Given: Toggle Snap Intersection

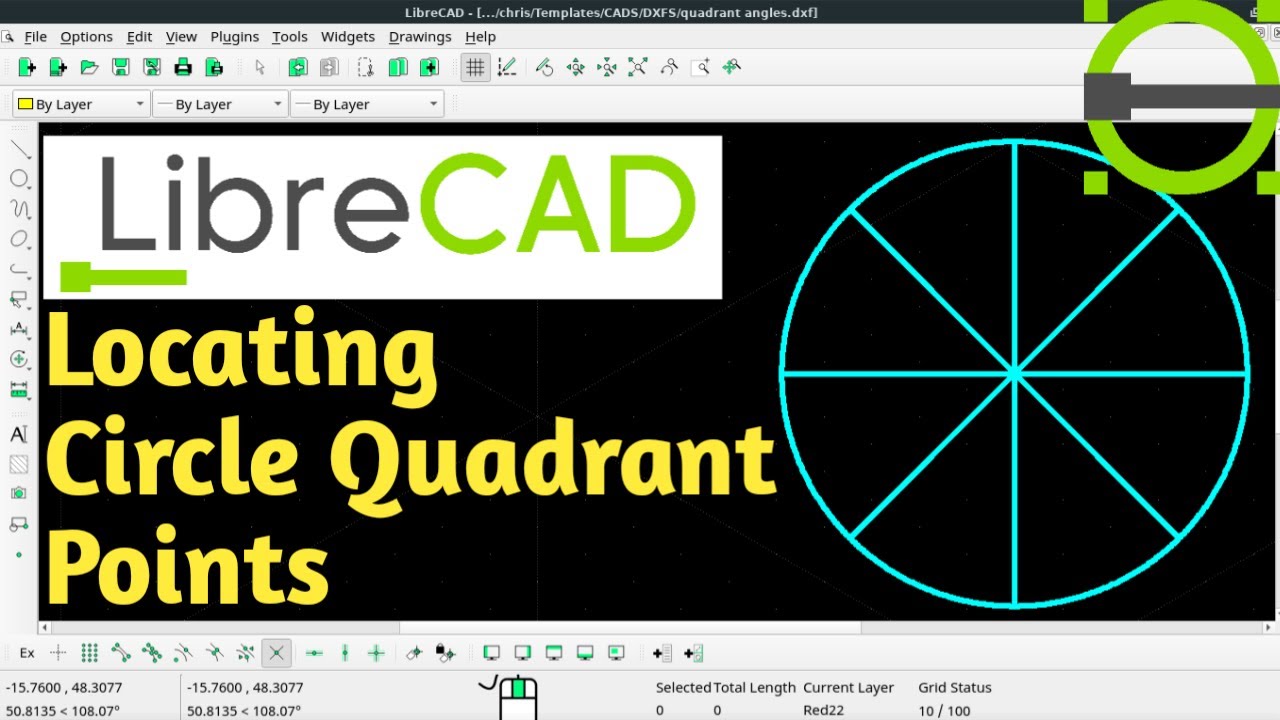Looking at the screenshot, I should point(277,653).
